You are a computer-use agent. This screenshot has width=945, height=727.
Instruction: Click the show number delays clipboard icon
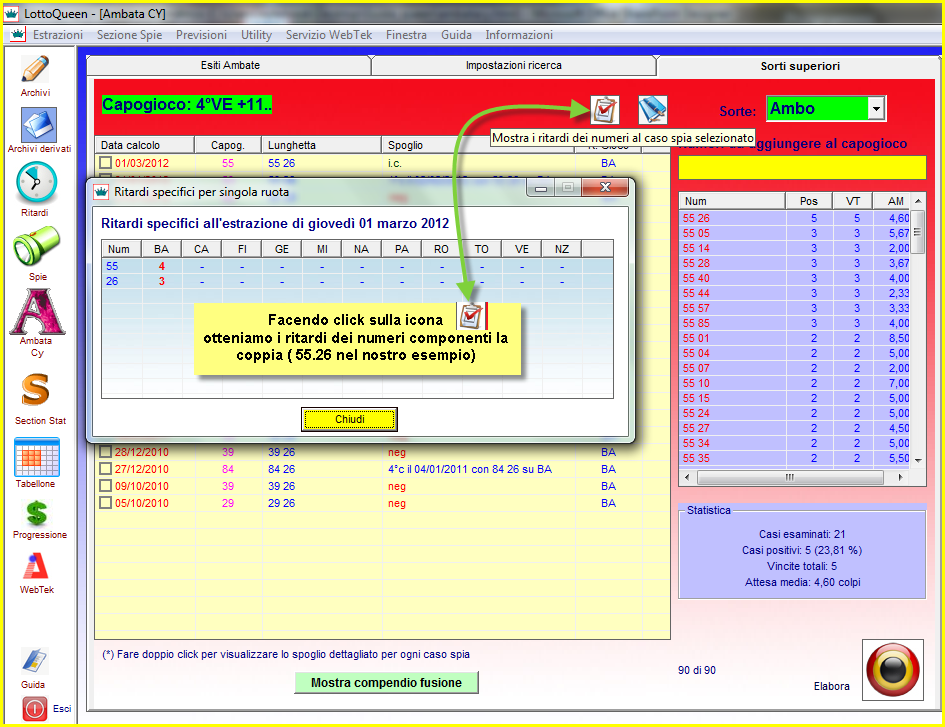pyautogui.click(x=604, y=110)
